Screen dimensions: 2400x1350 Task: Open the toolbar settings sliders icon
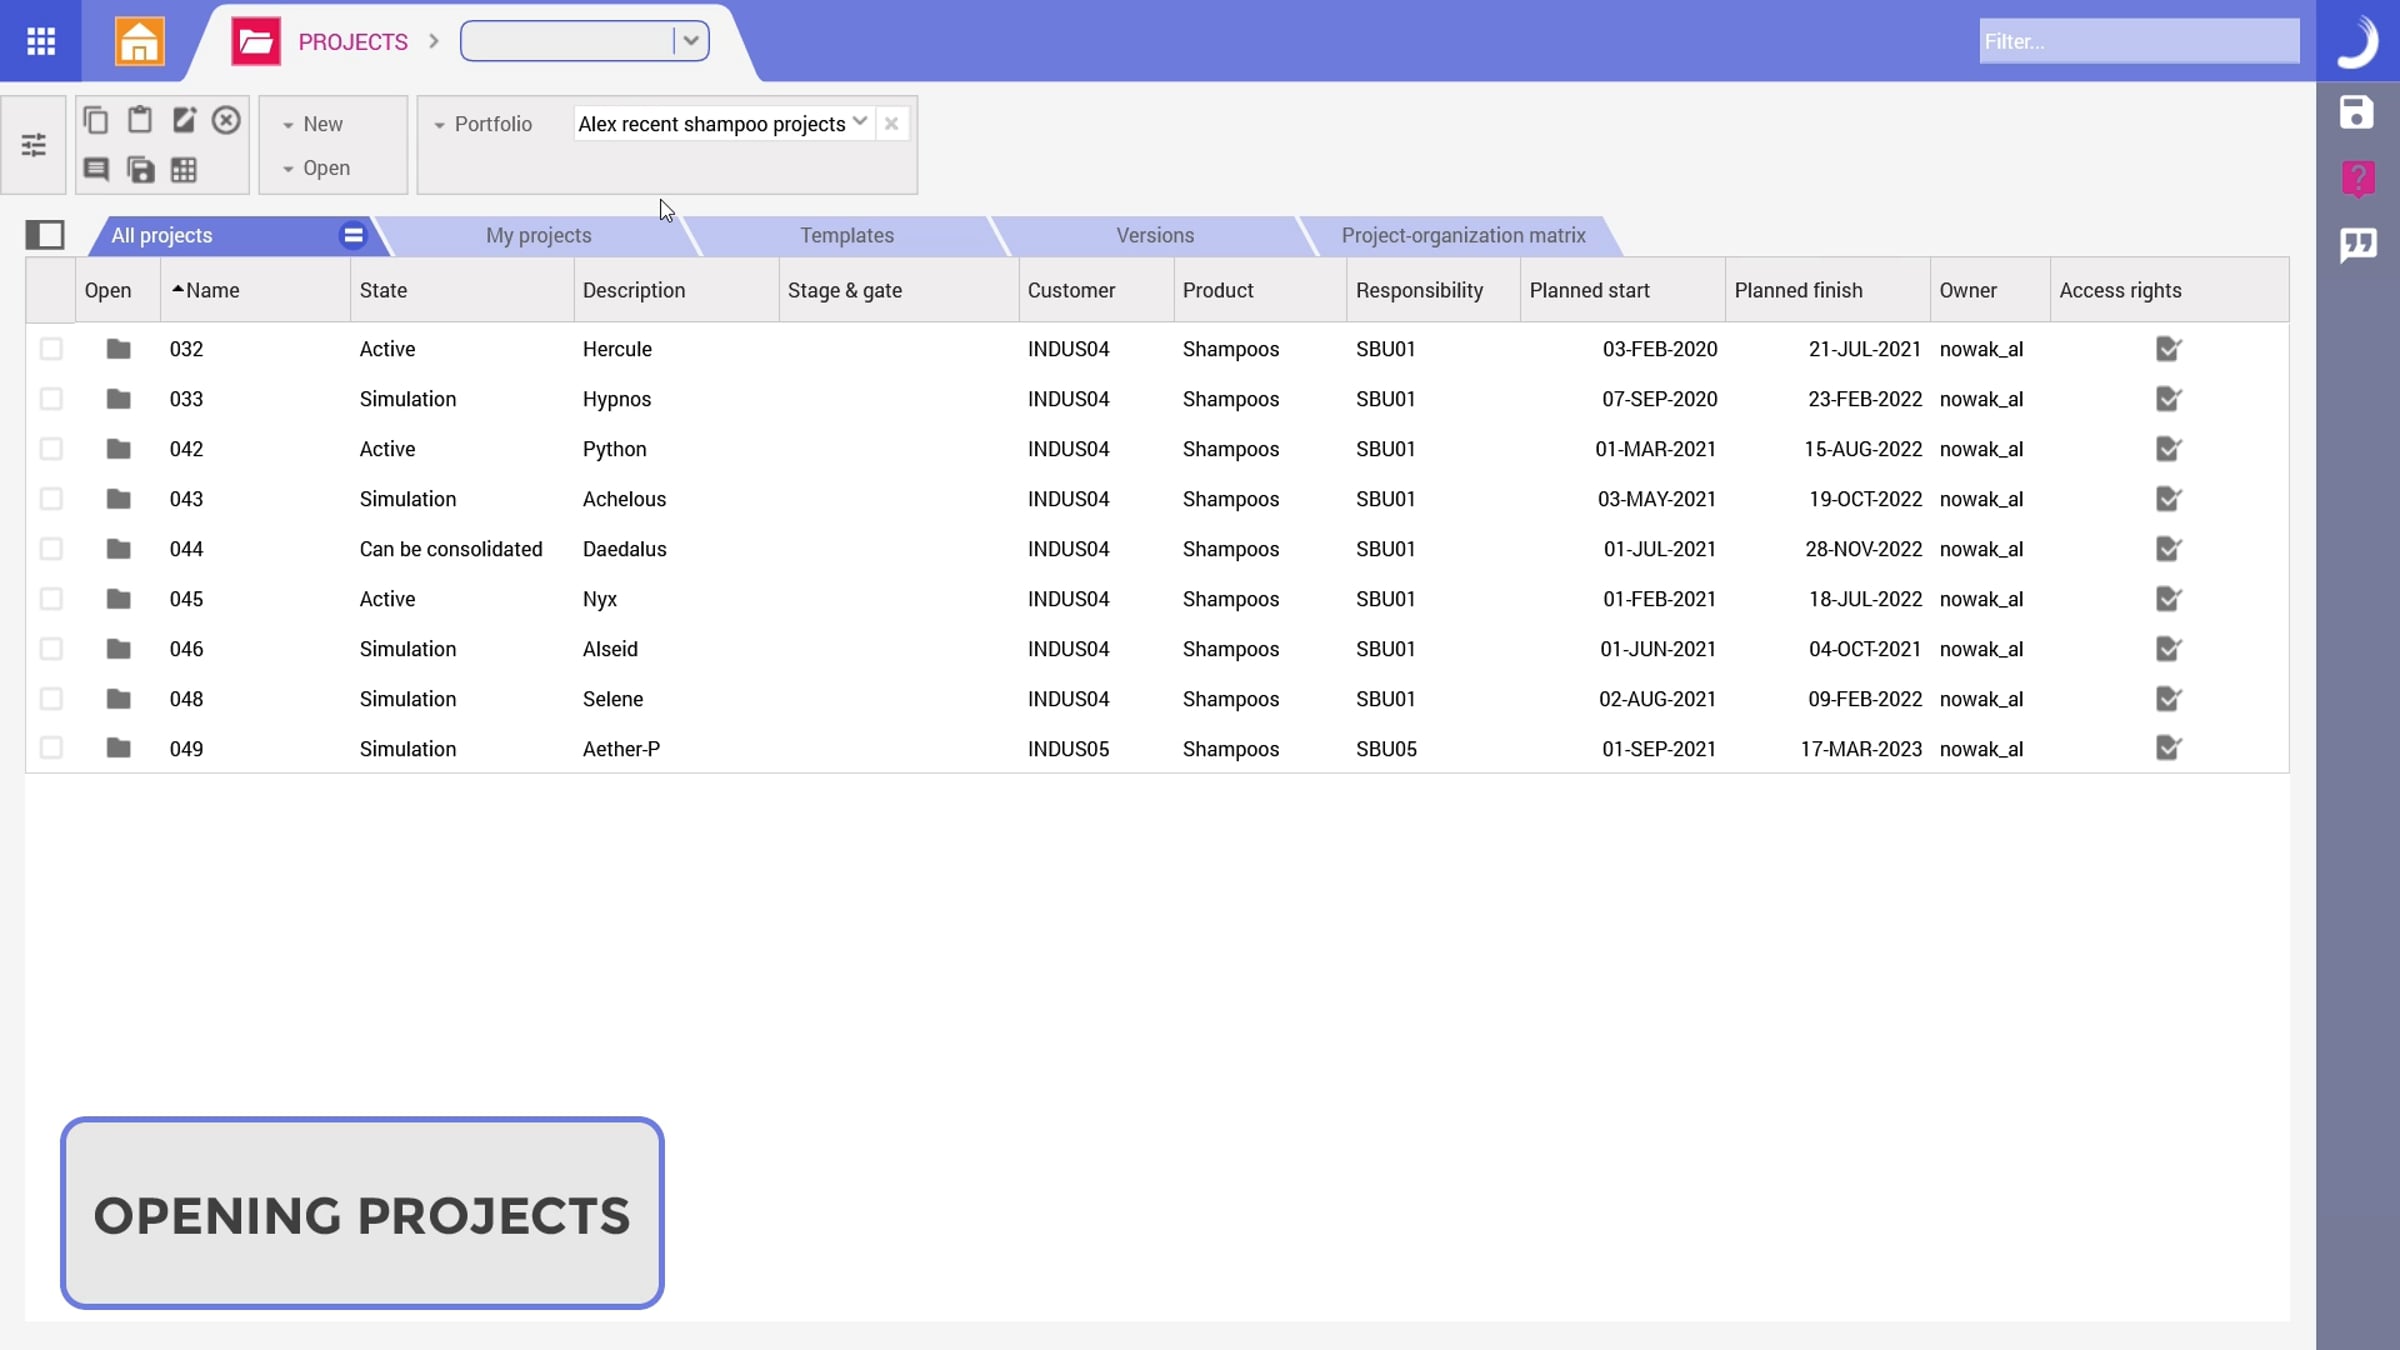pyautogui.click(x=34, y=145)
